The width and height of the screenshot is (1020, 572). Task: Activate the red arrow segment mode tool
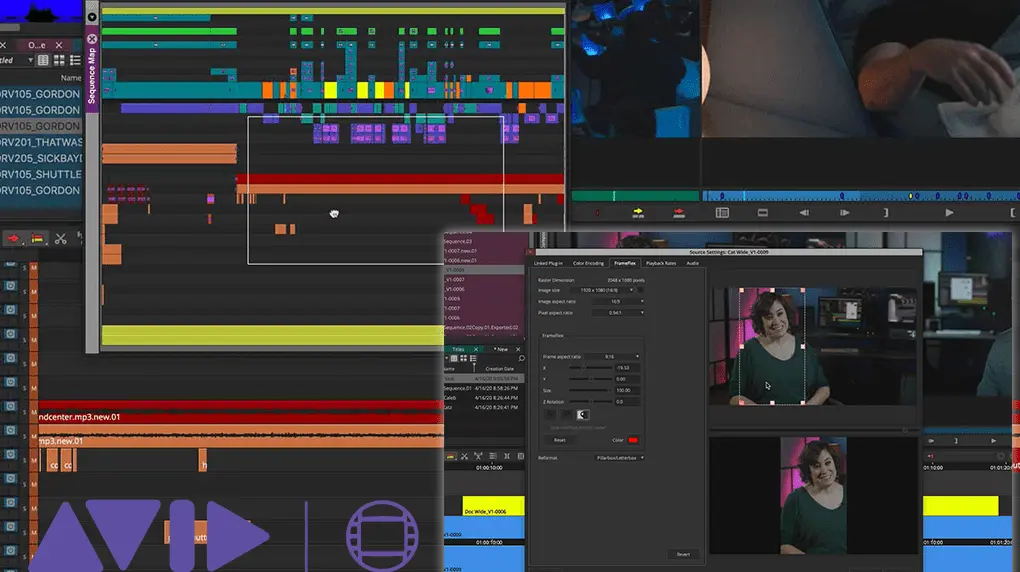pyautogui.click(x=13, y=239)
